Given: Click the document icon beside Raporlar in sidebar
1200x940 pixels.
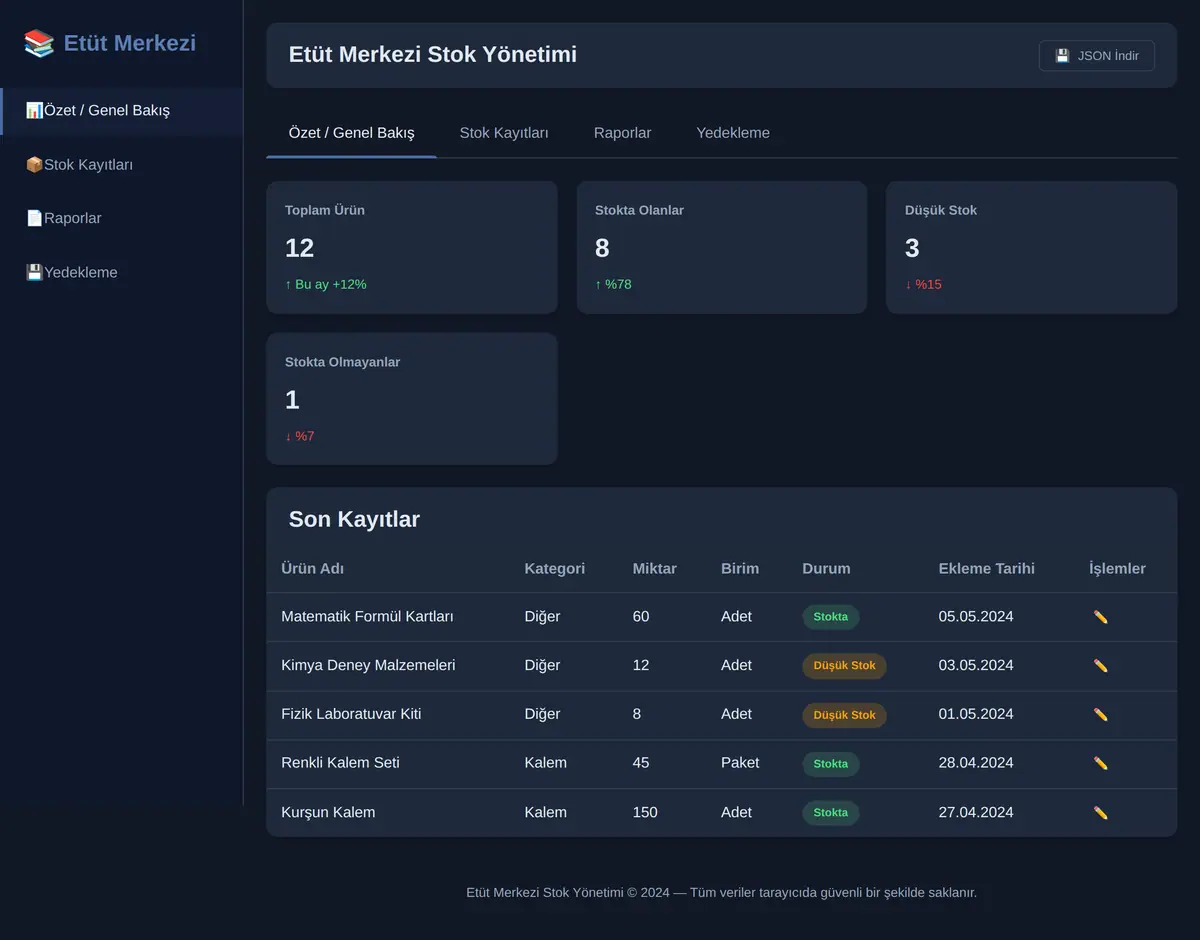Looking at the screenshot, I should 34,218.
